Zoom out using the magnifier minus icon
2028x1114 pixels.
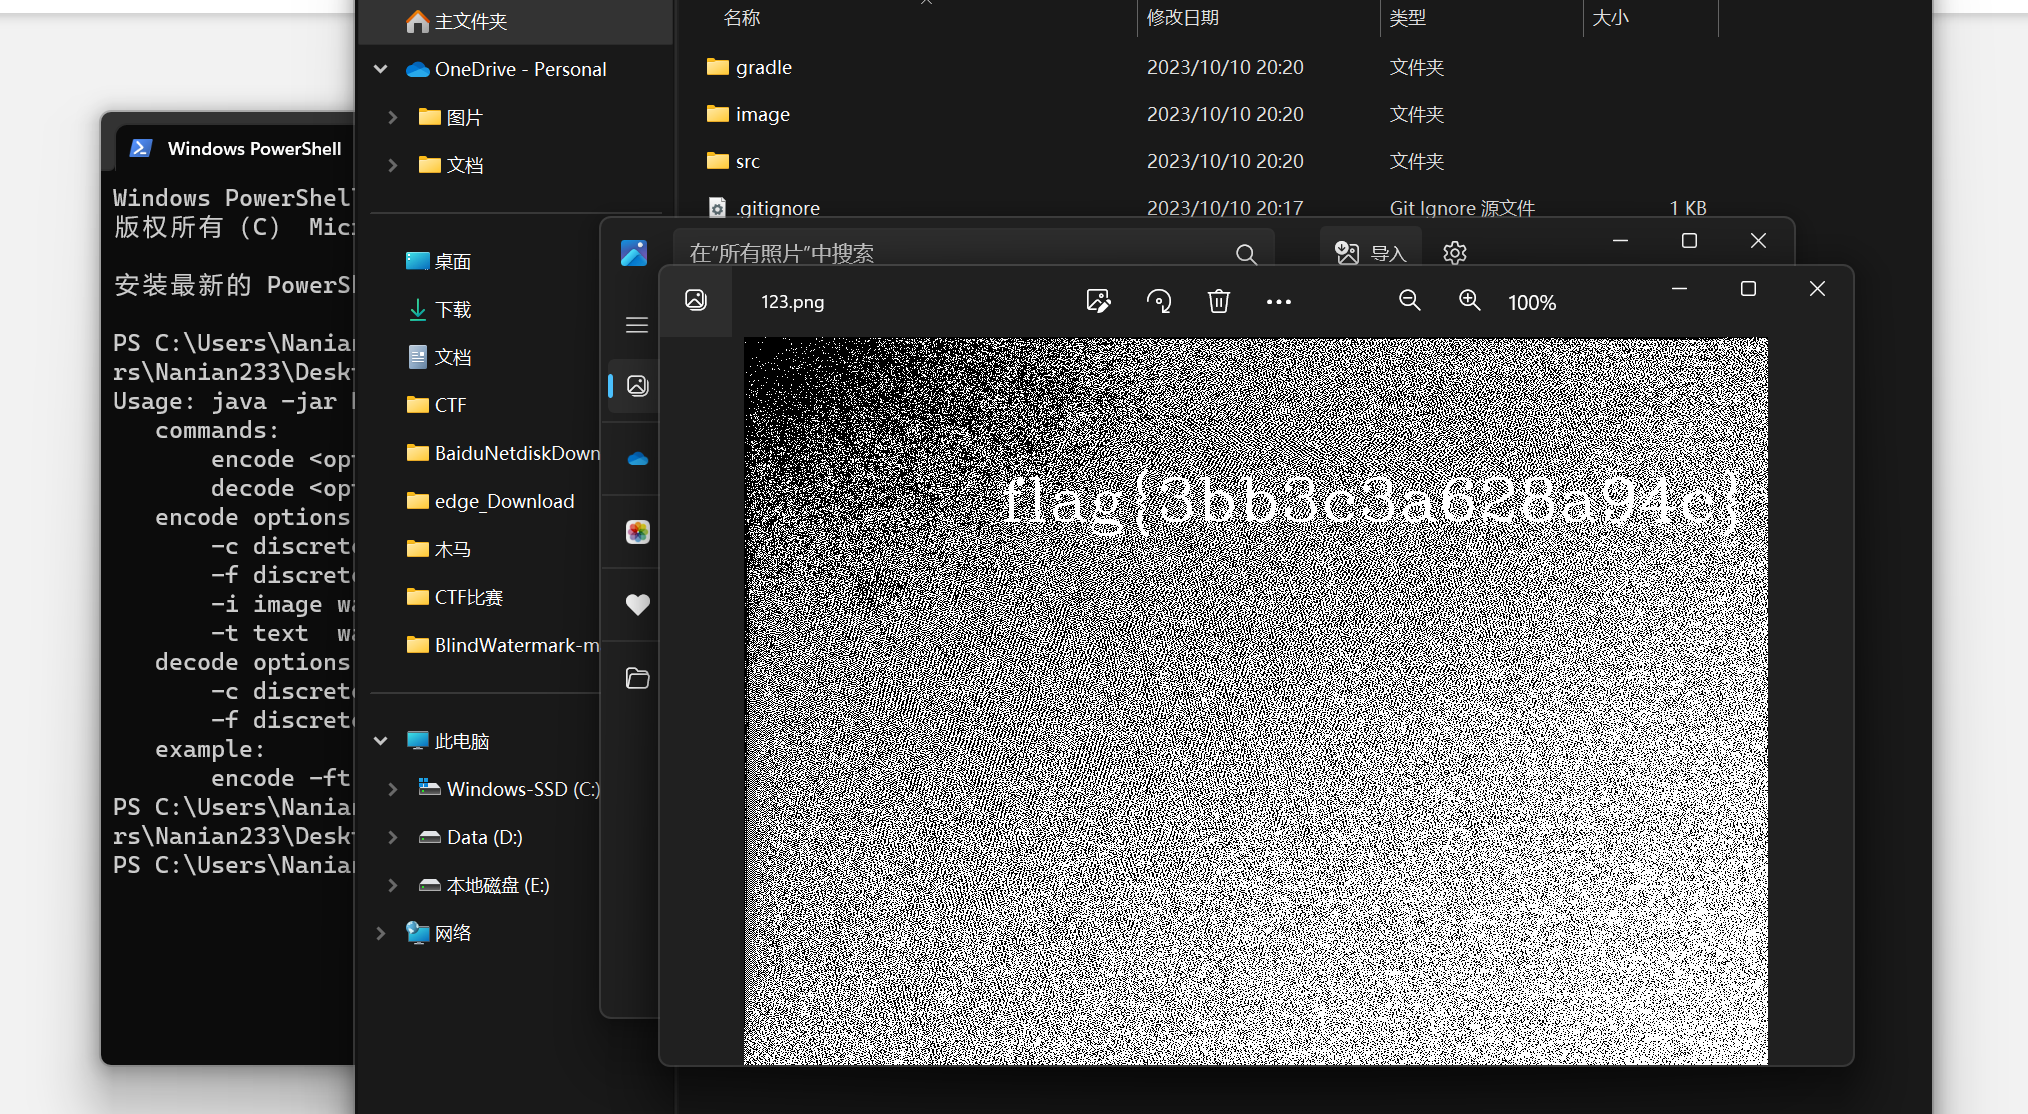pos(1409,301)
